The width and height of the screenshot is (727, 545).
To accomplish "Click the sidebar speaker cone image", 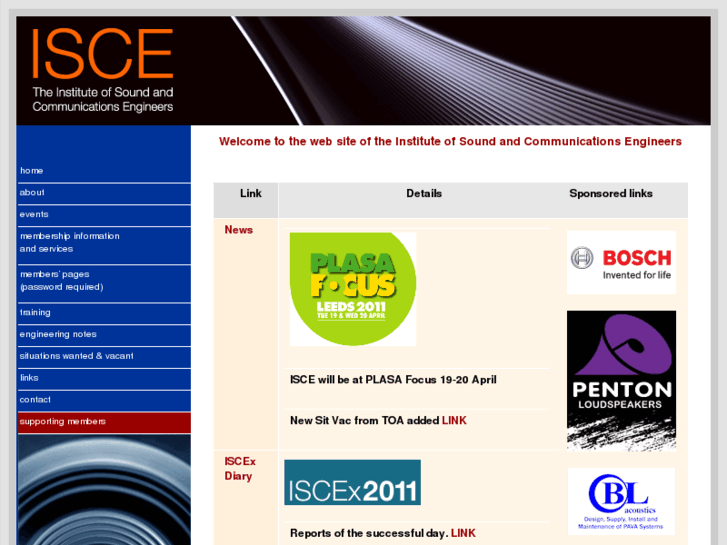I will 104,490.
